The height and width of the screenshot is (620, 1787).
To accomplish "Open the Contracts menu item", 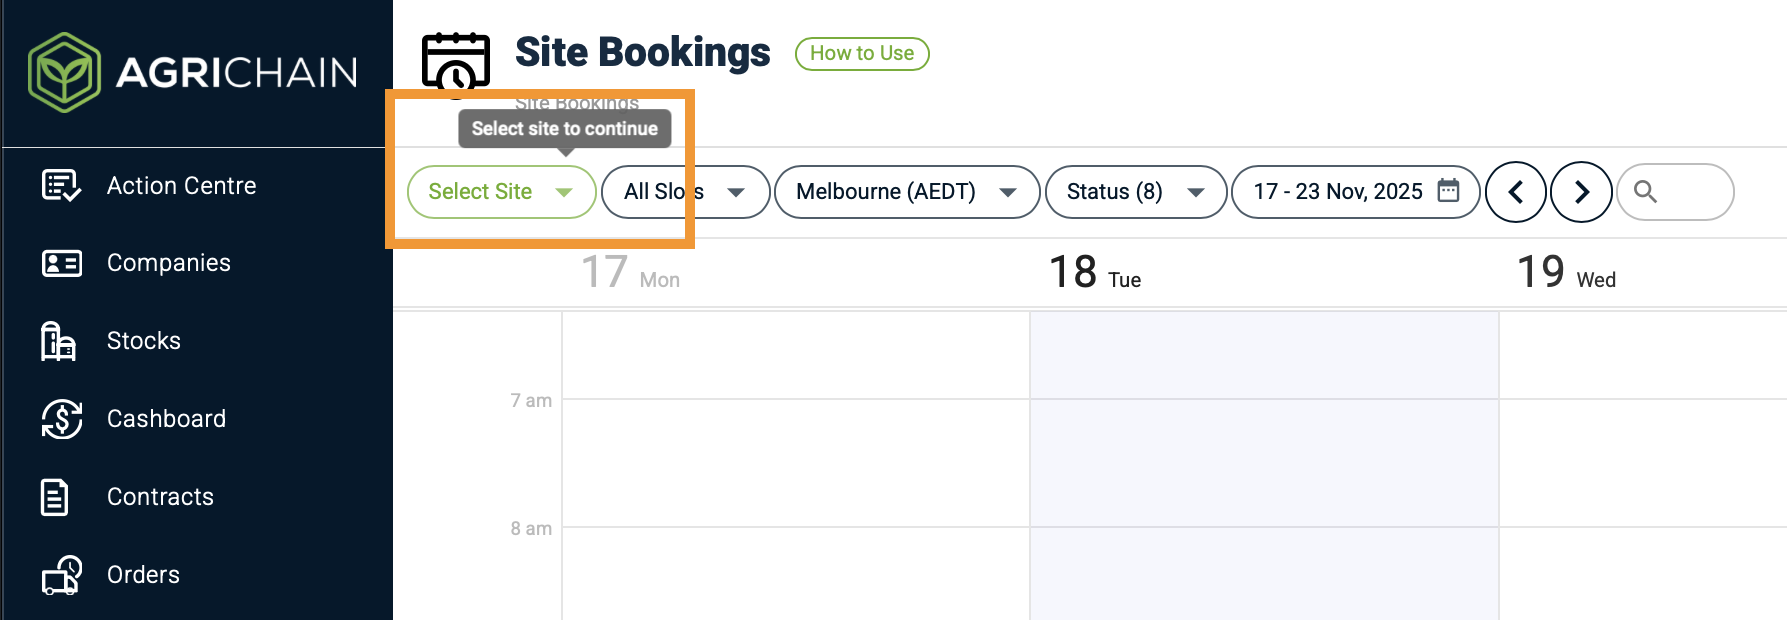I will click(160, 497).
